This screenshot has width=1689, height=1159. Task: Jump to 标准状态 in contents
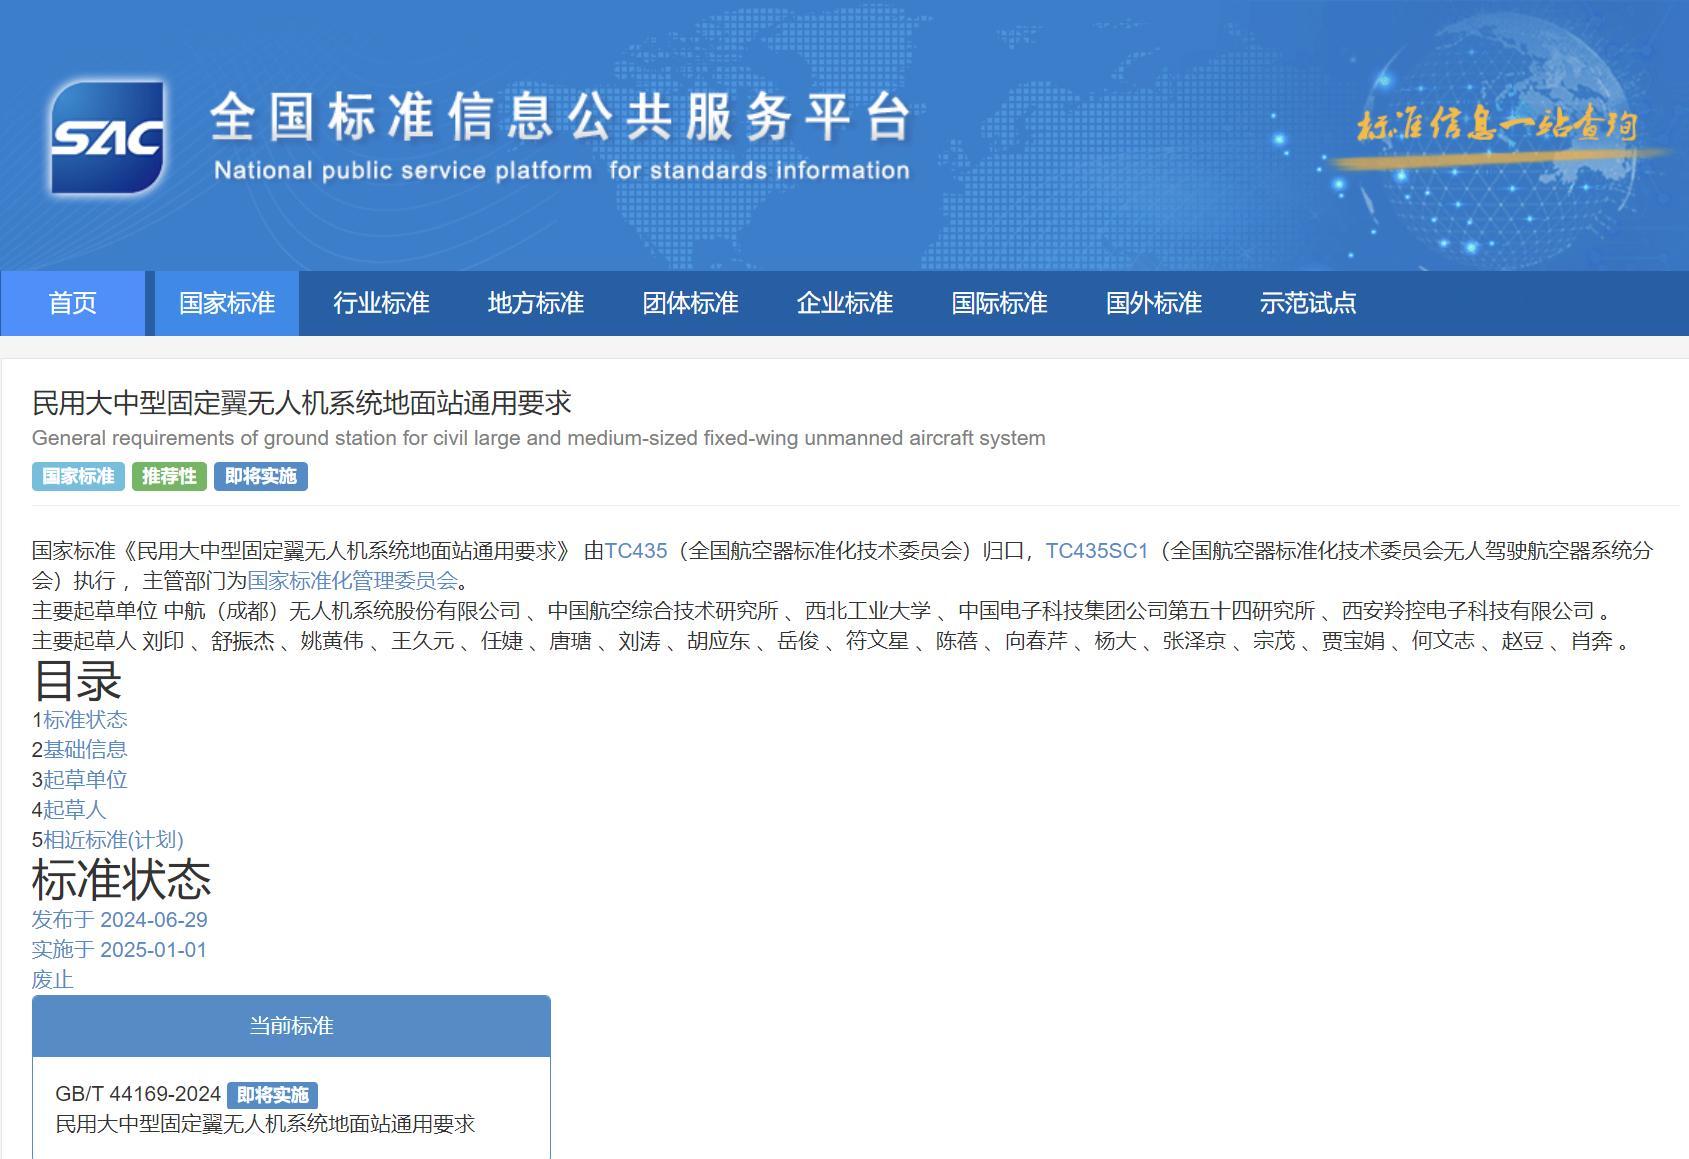click(85, 720)
